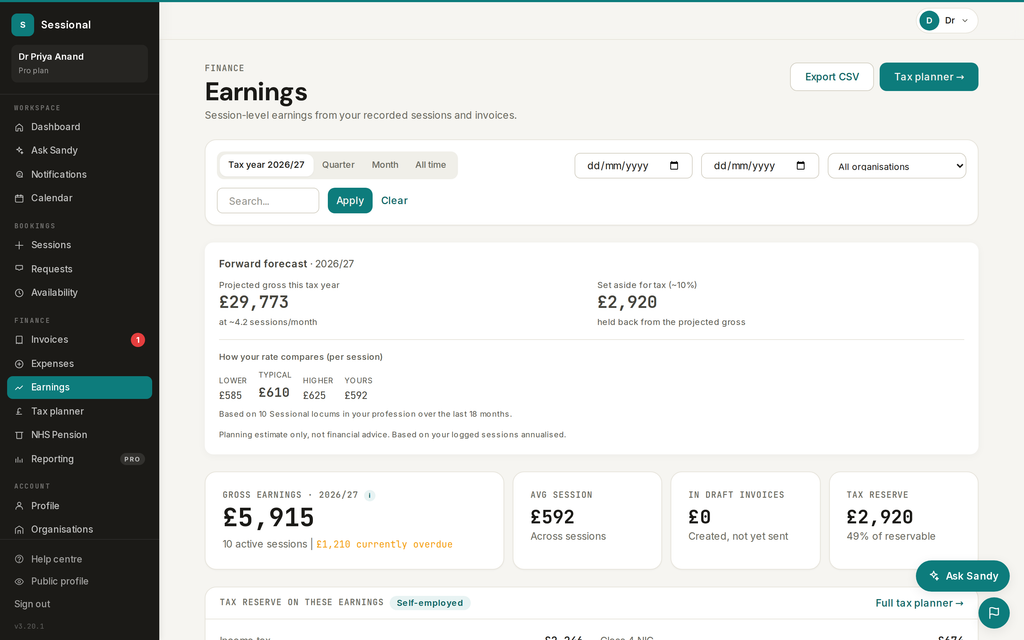The image size is (1024, 640).
Task: Click the feedback flag floating button
Action: 994,613
